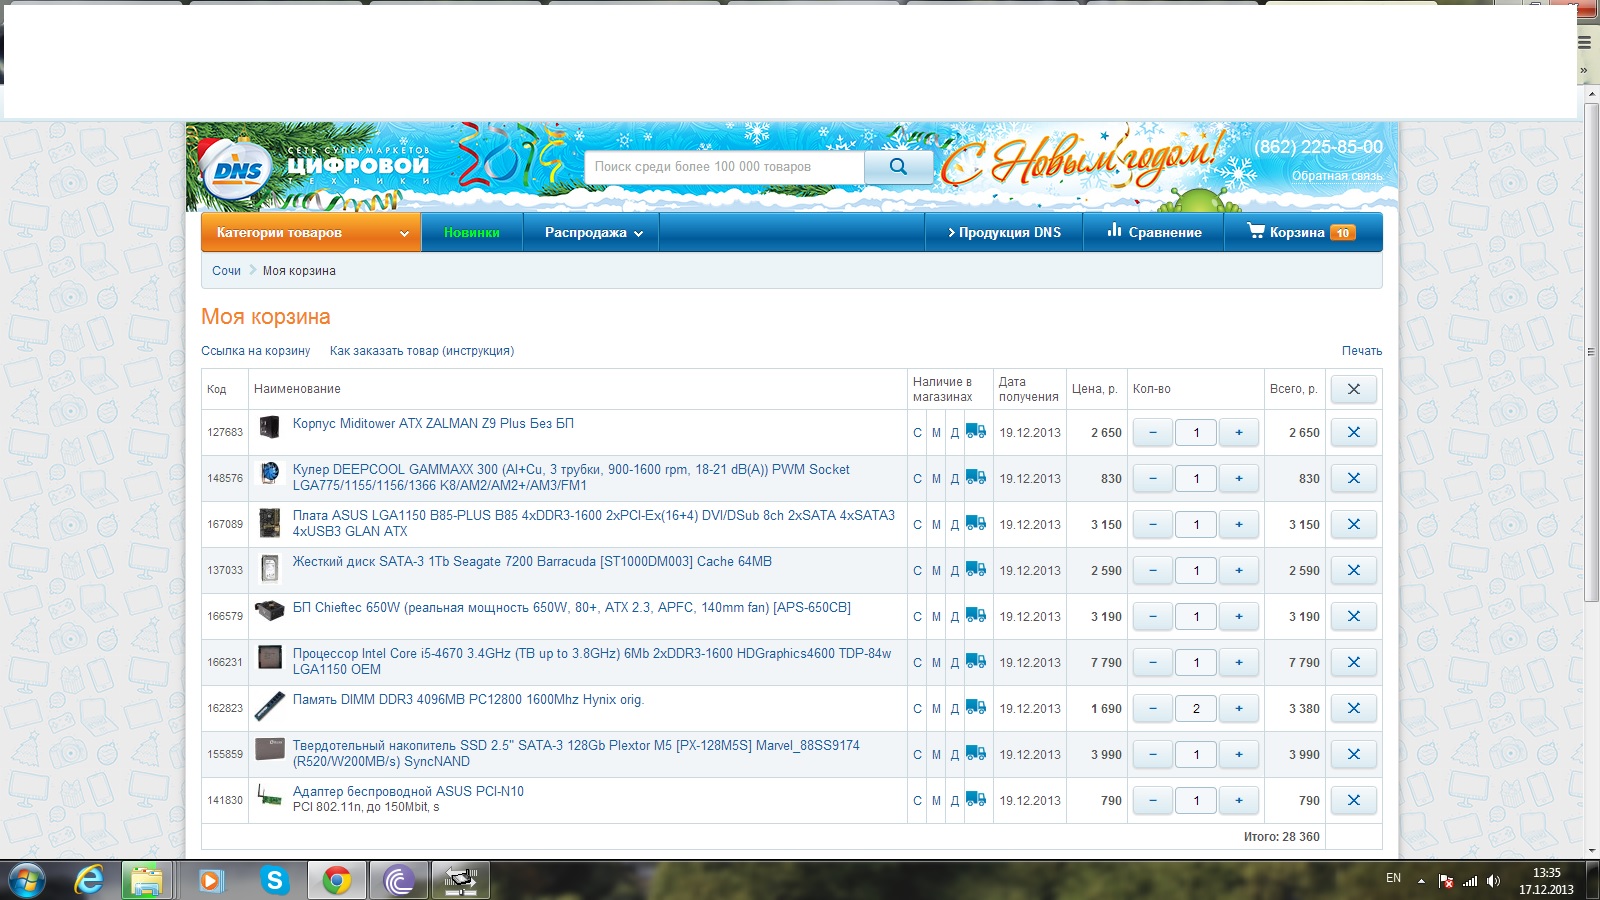The height and width of the screenshot is (900, 1600).
Task: Open Ссылка на корзину link
Action: (x=256, y=351)
